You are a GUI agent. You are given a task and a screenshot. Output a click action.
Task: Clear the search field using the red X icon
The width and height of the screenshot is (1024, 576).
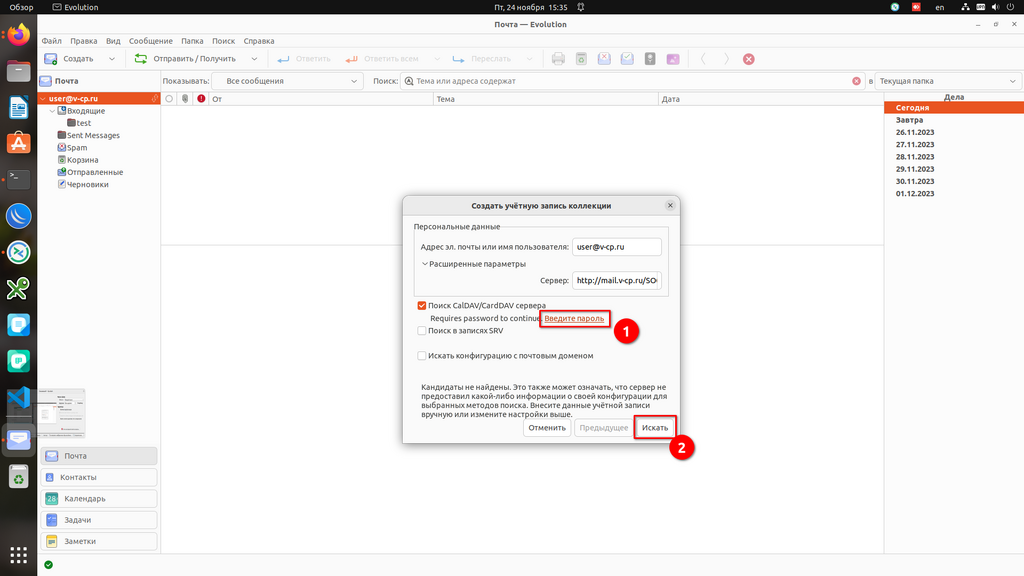click(x=856, y=81)
